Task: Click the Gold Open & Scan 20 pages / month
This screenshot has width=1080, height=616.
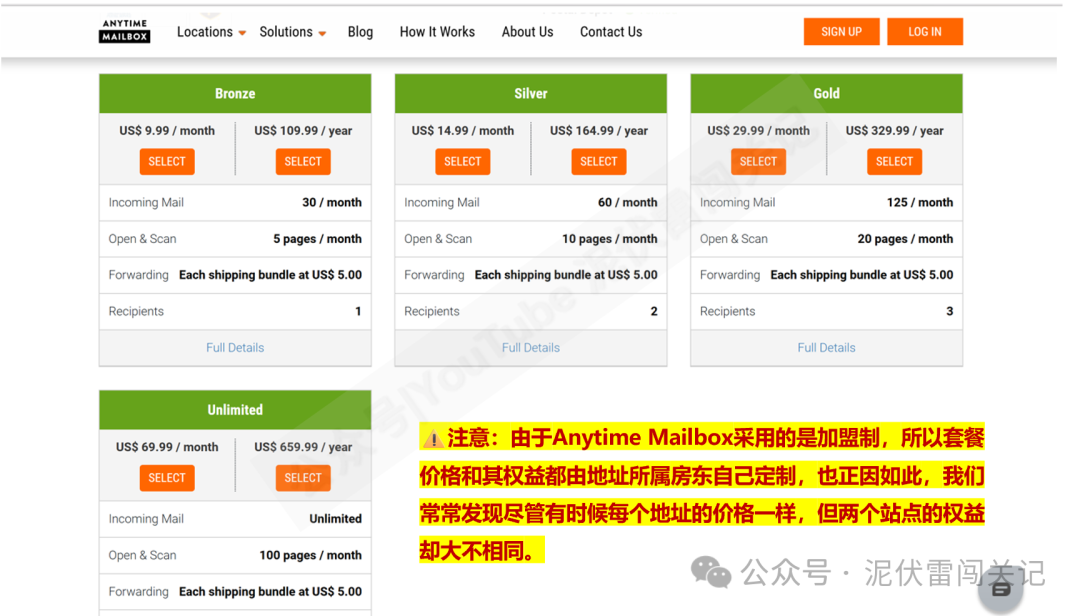Action: pos(905,239)
